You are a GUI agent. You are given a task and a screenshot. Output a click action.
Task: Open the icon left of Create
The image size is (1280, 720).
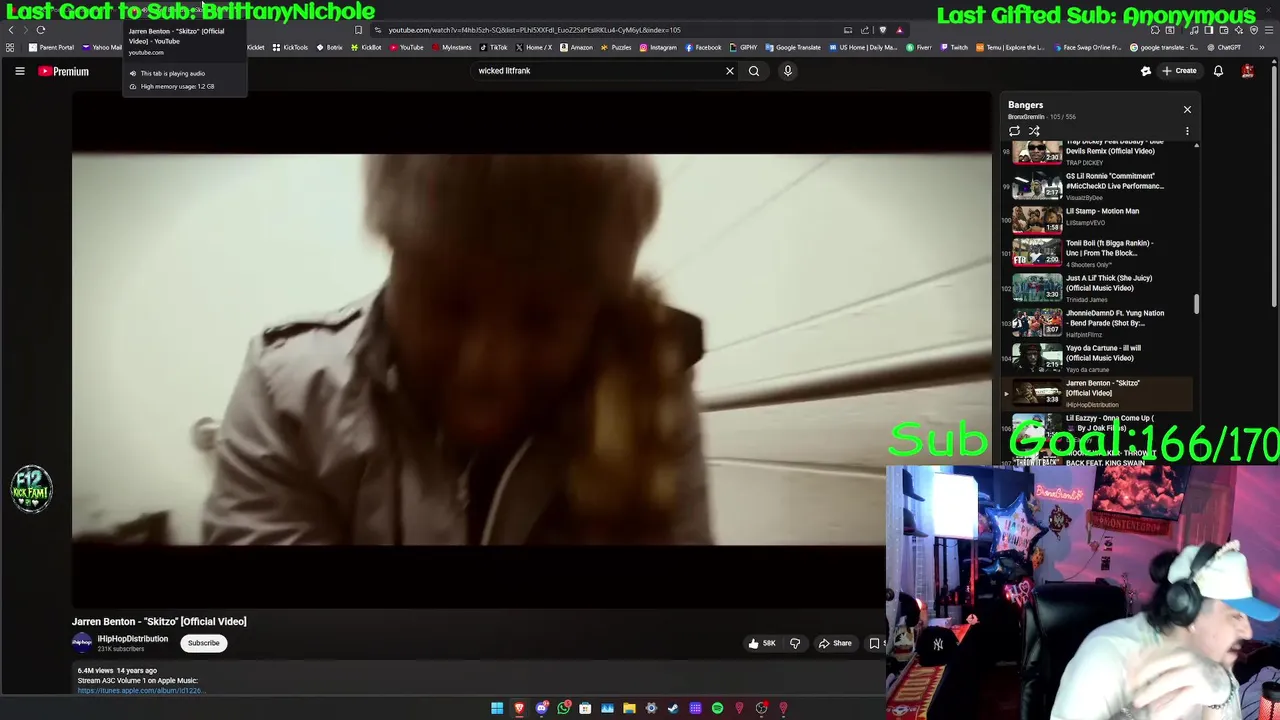click(x=1146, y=71)
